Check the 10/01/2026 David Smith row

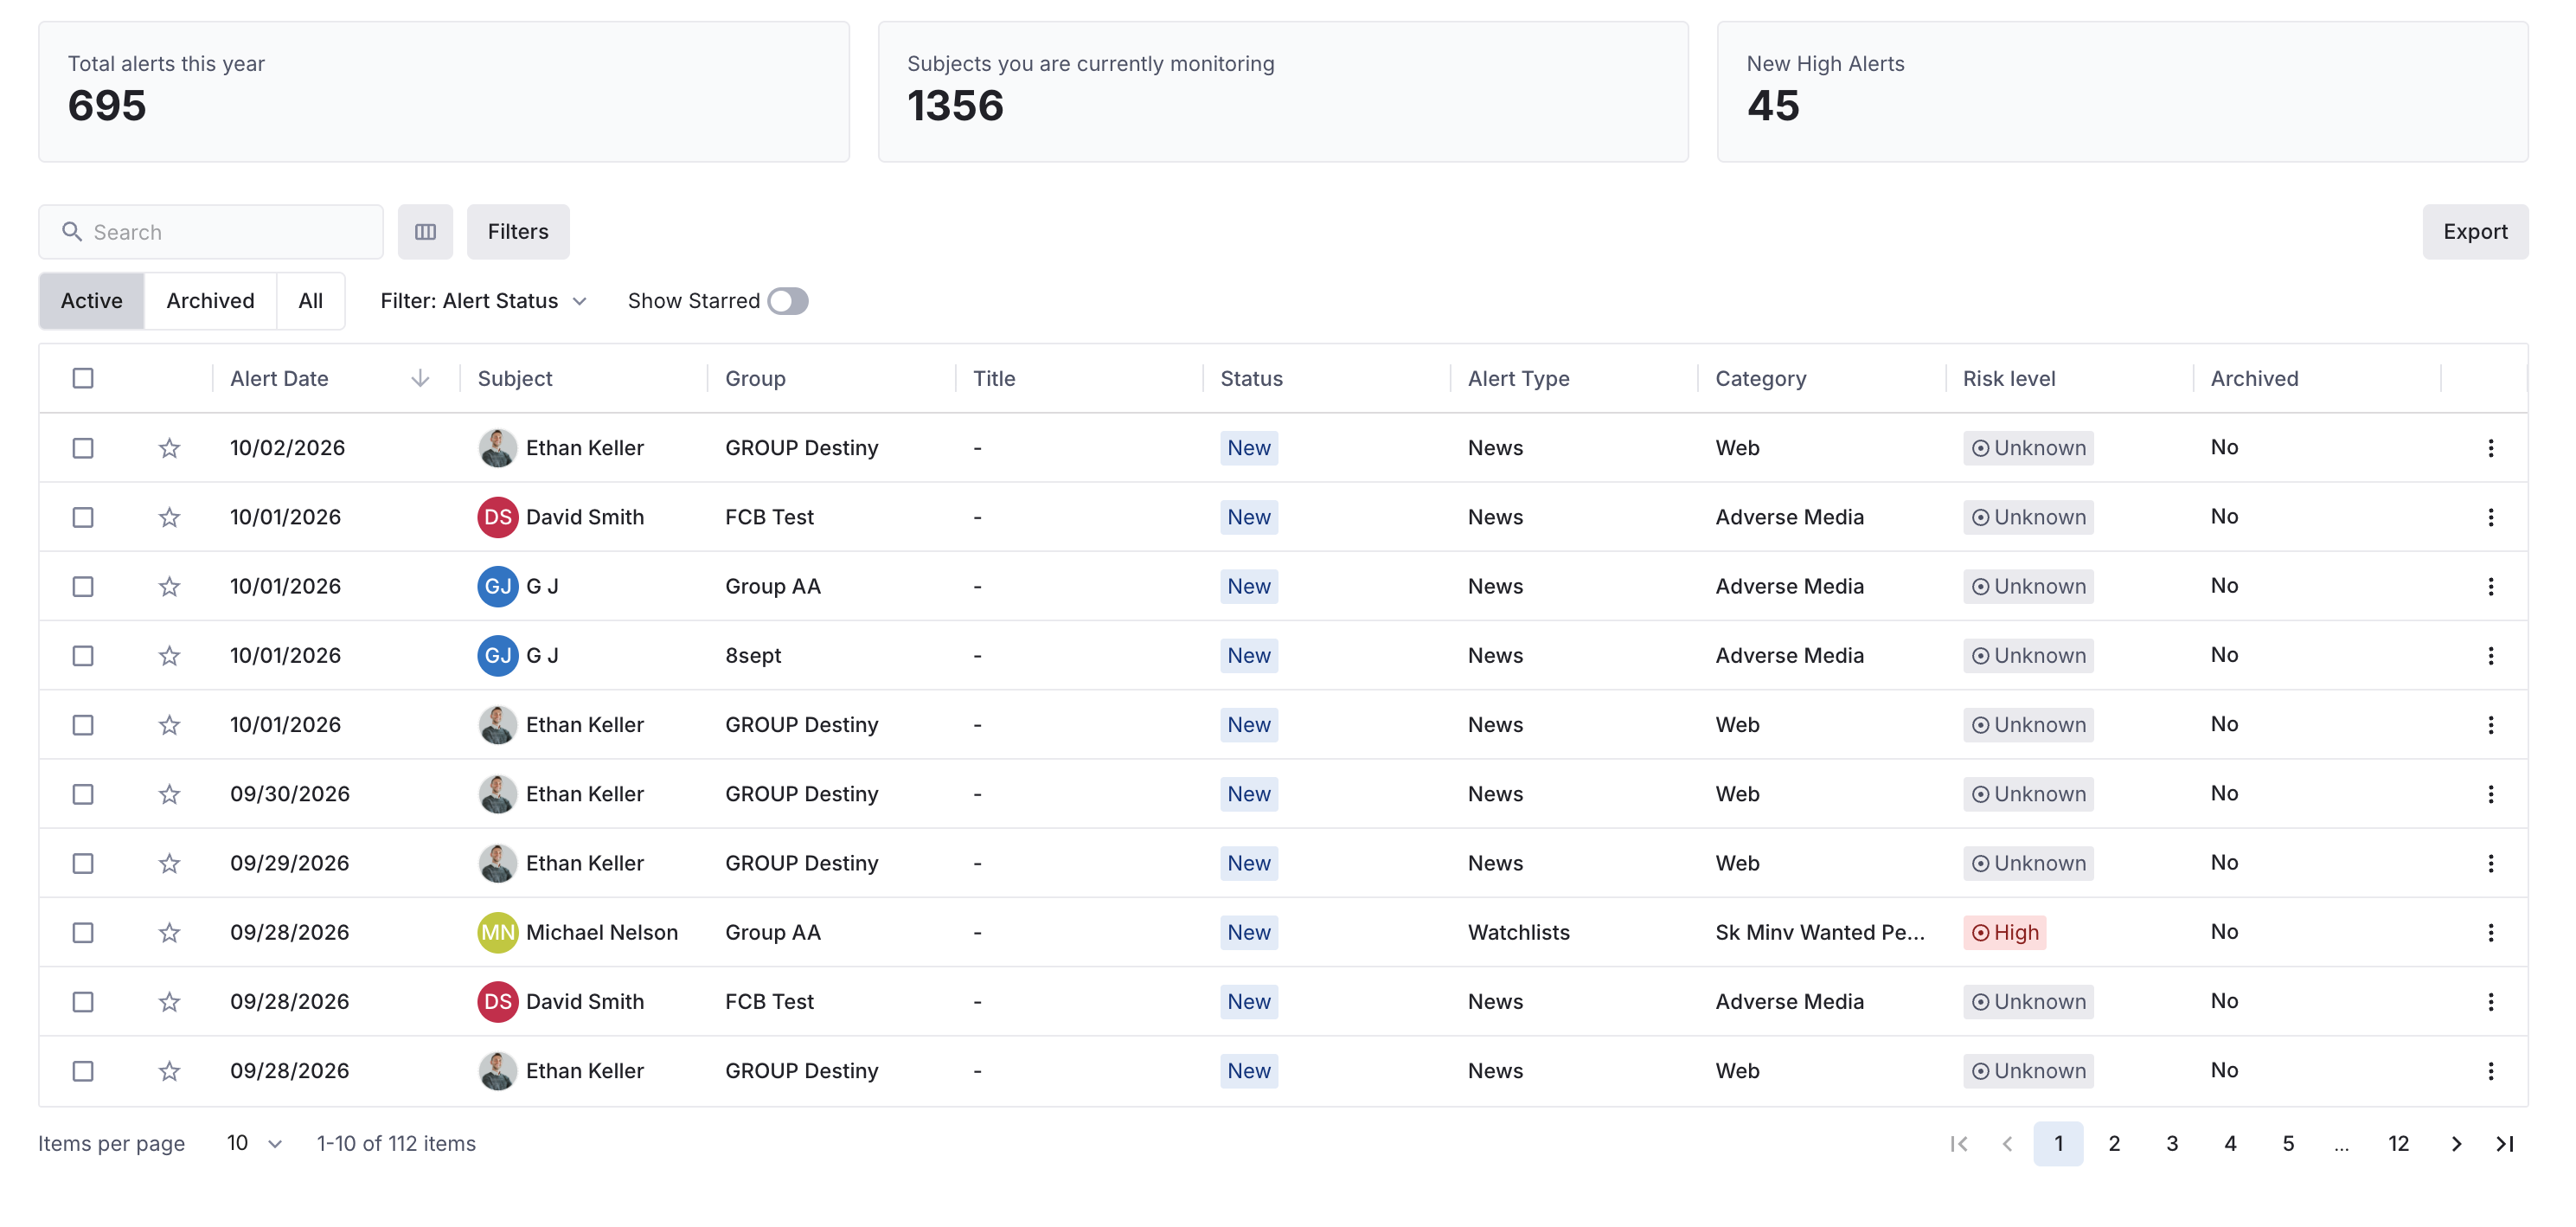pyautogui.click(x=83, y=517)
